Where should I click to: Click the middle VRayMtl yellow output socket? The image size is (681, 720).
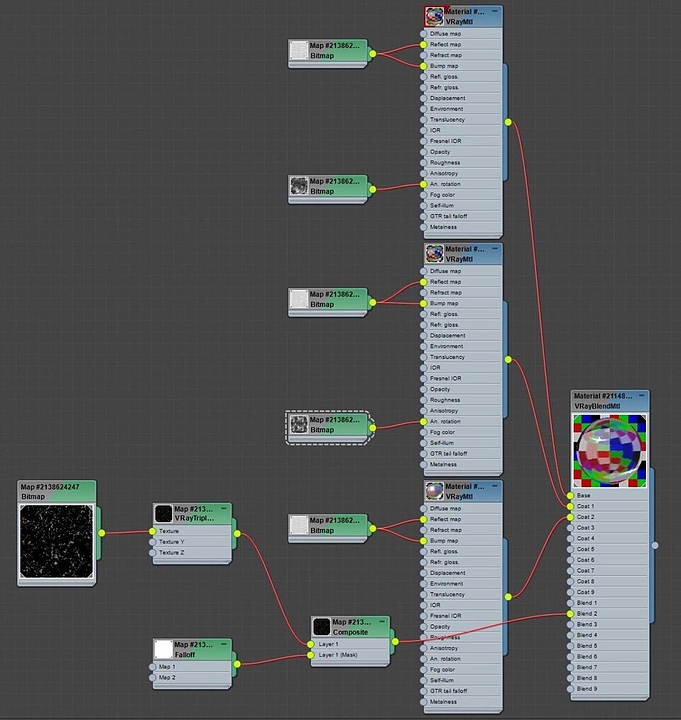pyautogui.click(x=508, y=360)
